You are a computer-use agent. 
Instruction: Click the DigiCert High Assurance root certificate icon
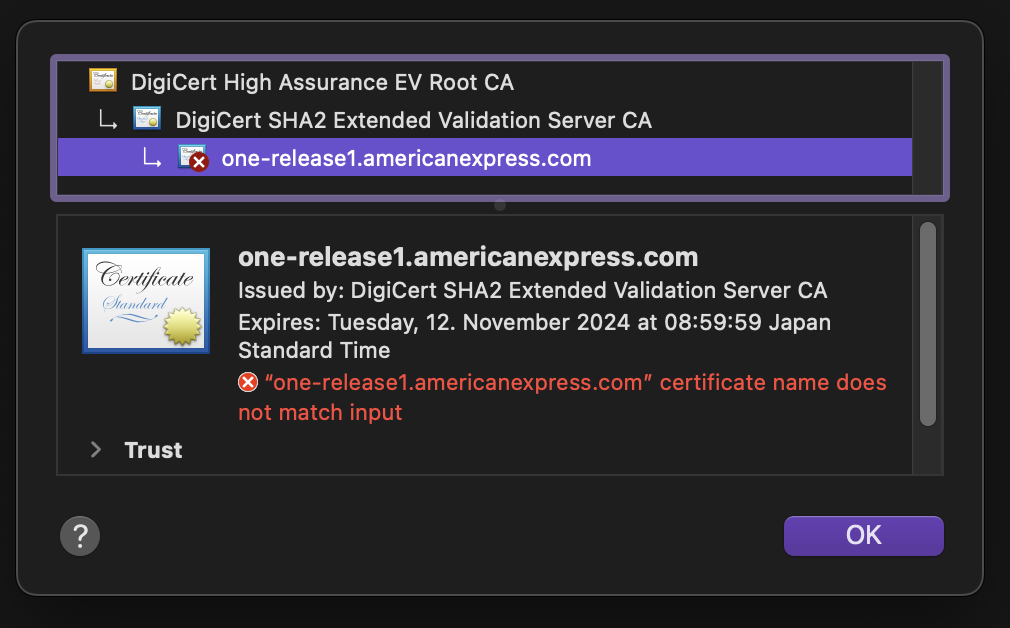pos(103,81)
